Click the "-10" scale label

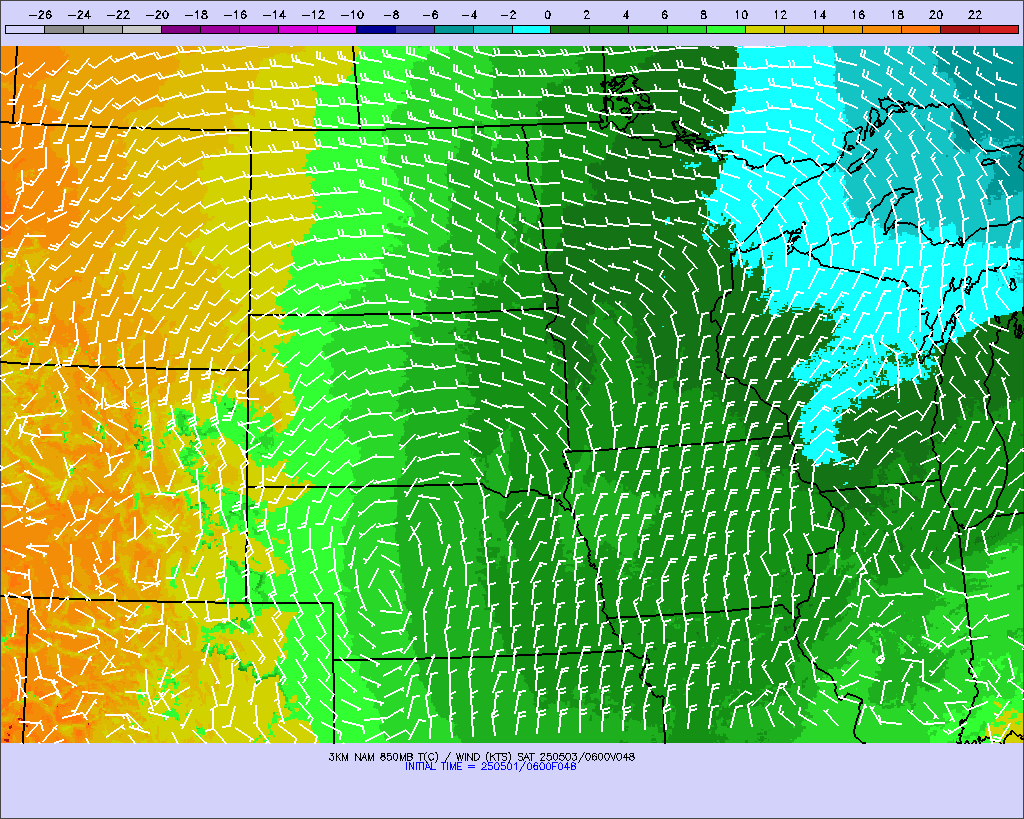tap(352, 14)
